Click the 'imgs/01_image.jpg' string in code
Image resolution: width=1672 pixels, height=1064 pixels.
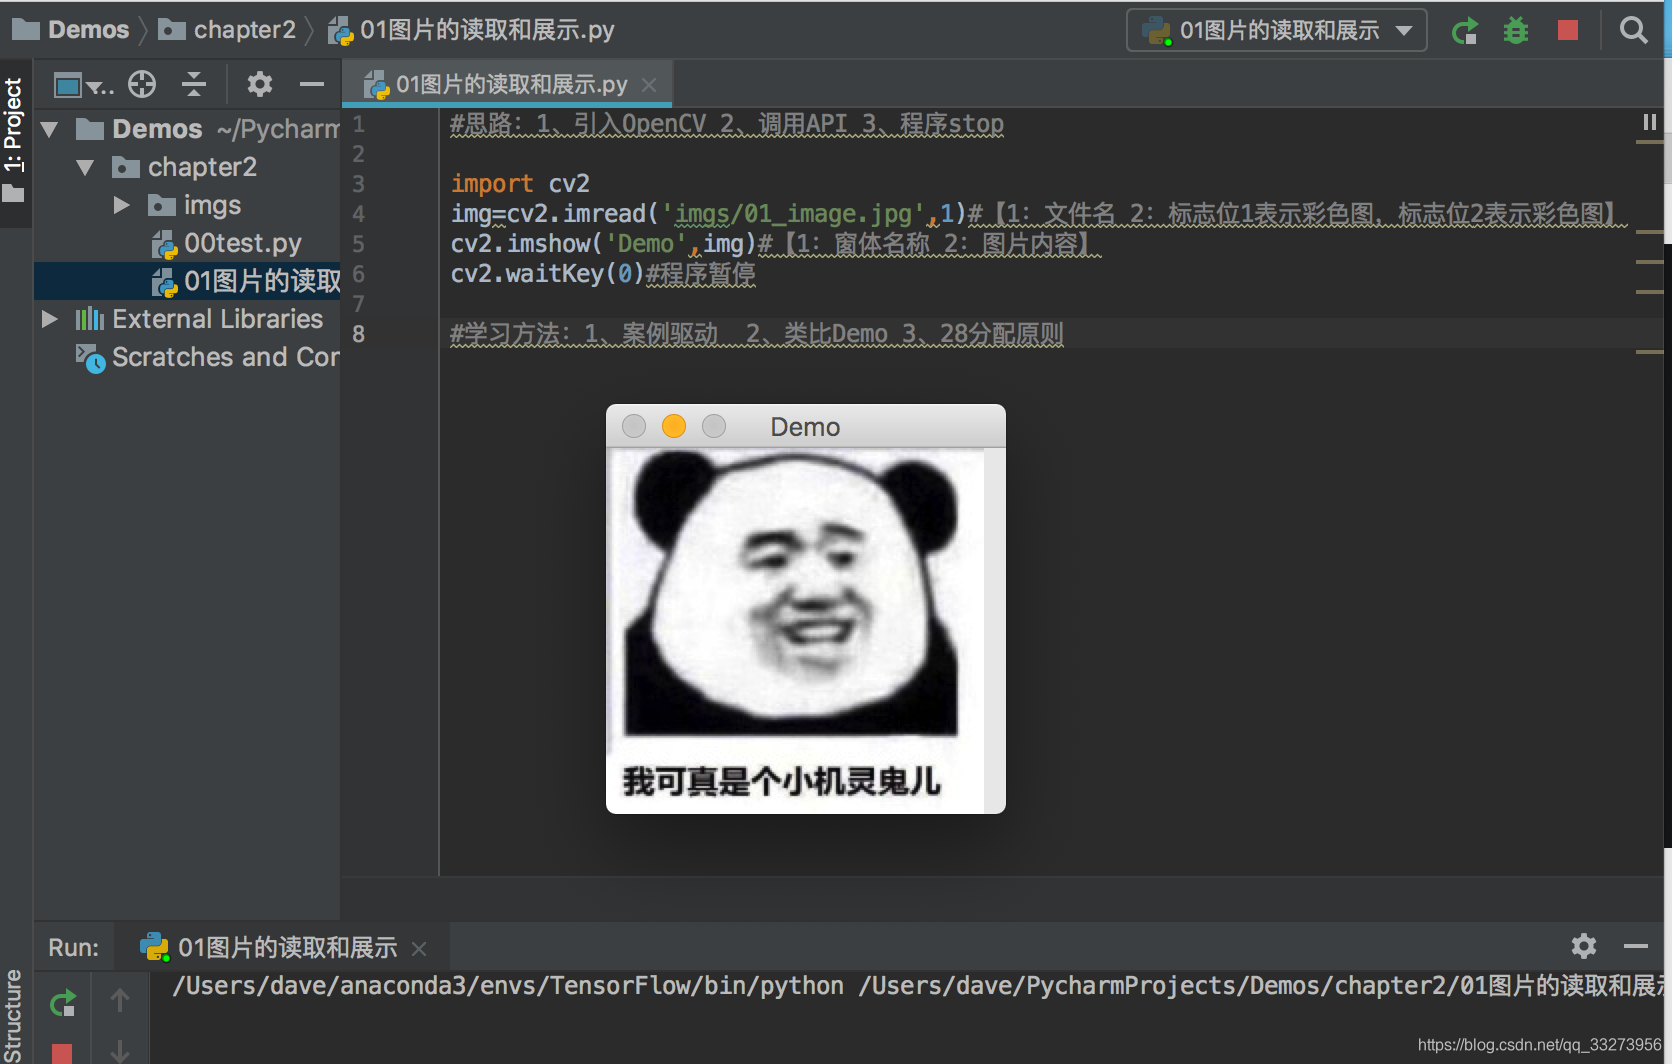pos(793,214)
